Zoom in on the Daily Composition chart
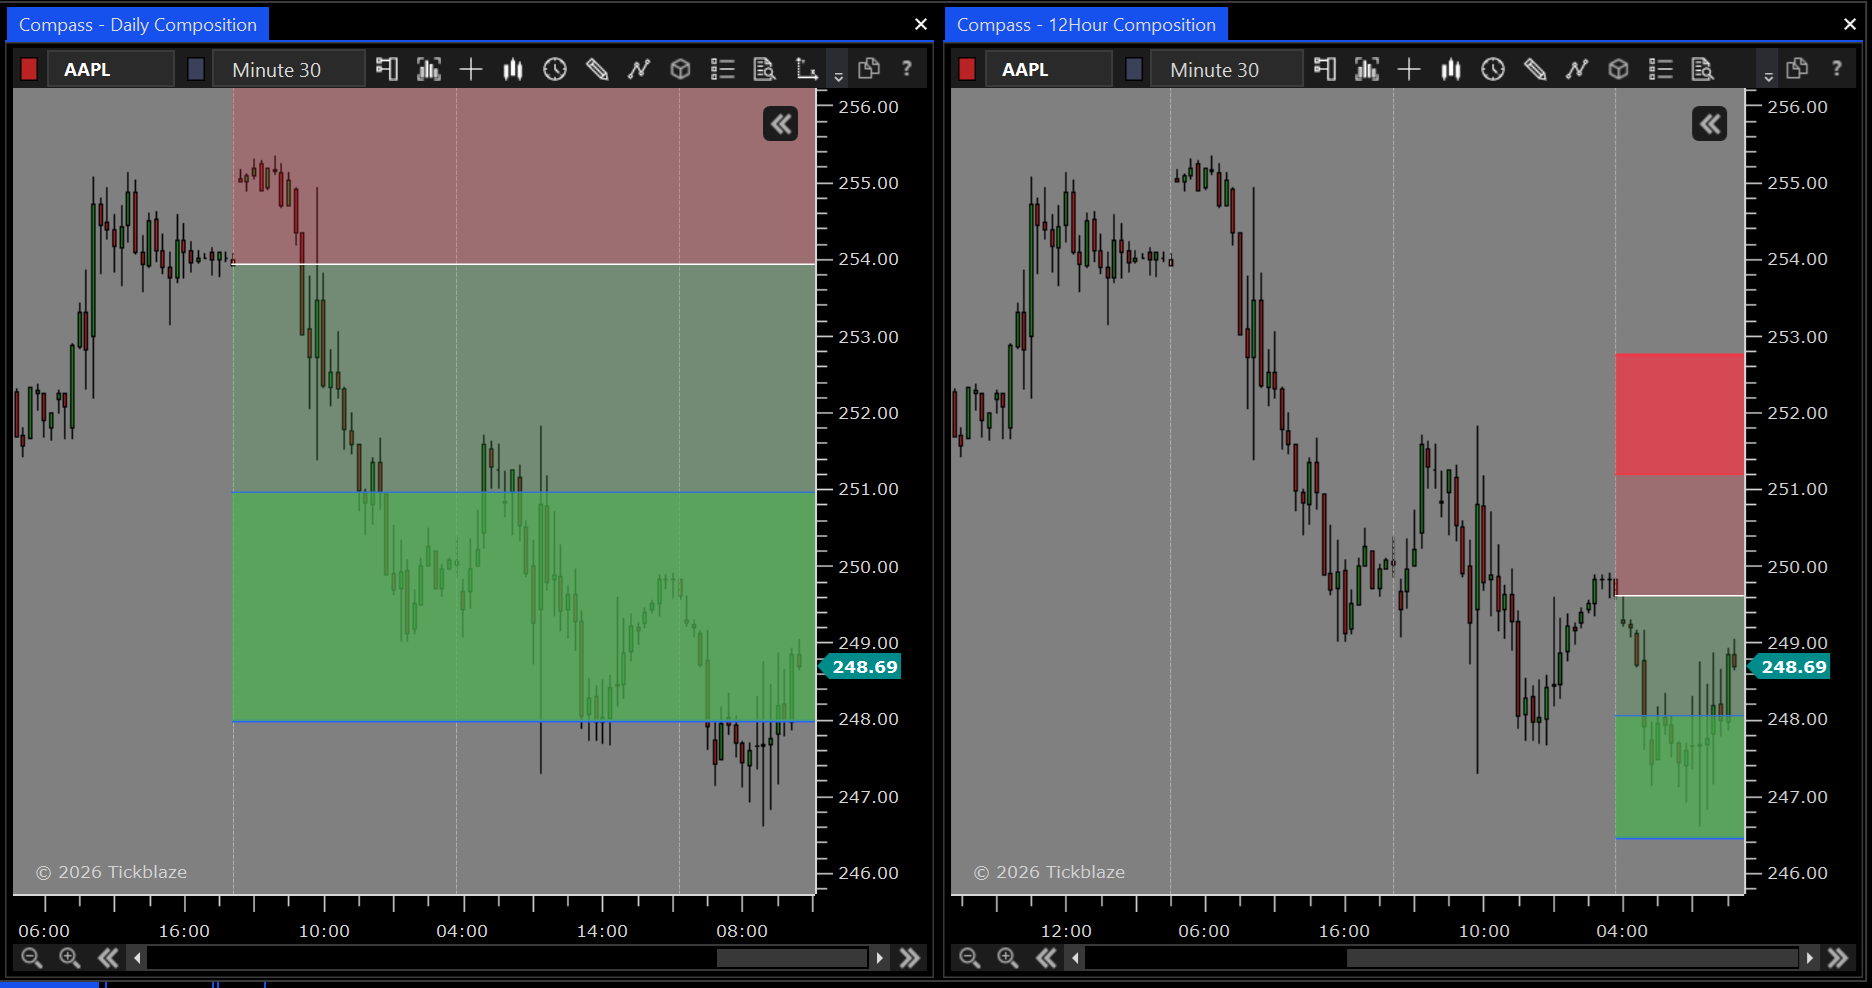This screenshot has height=988, width=1872. tap(70, 958)
